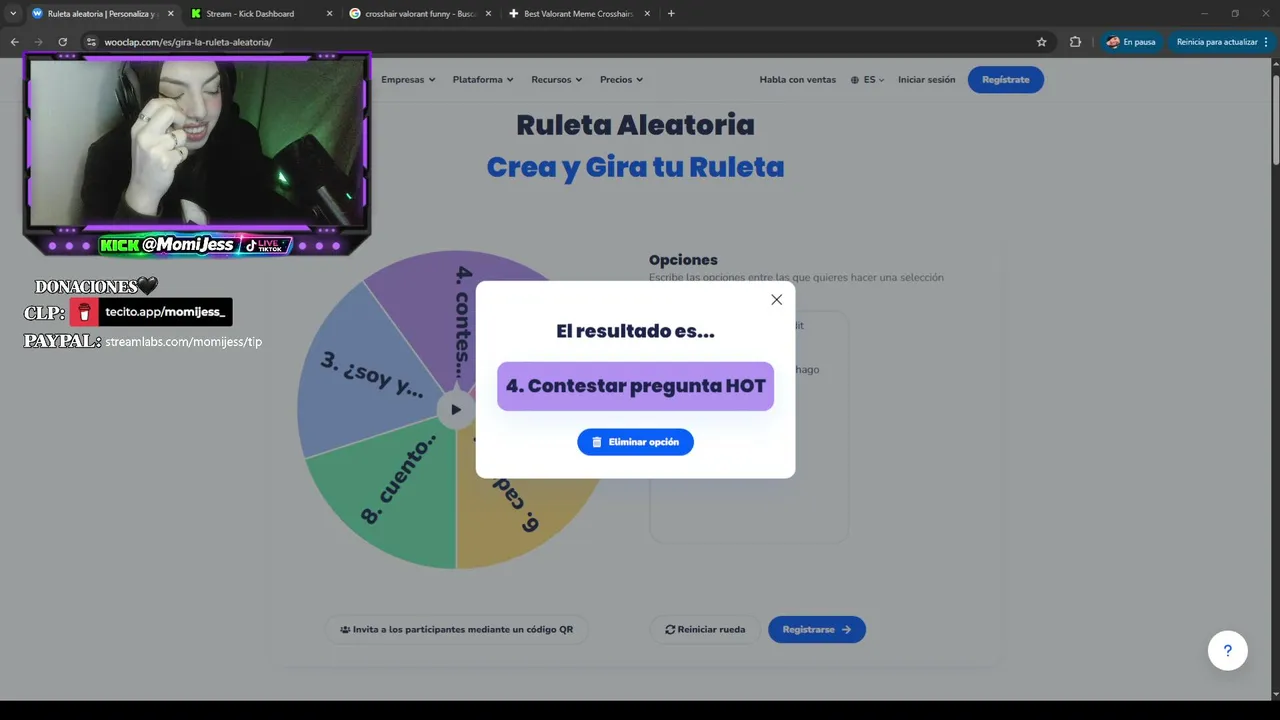Click Registrarse button below options
This screenshot has width=1280, height=720.
817,630
